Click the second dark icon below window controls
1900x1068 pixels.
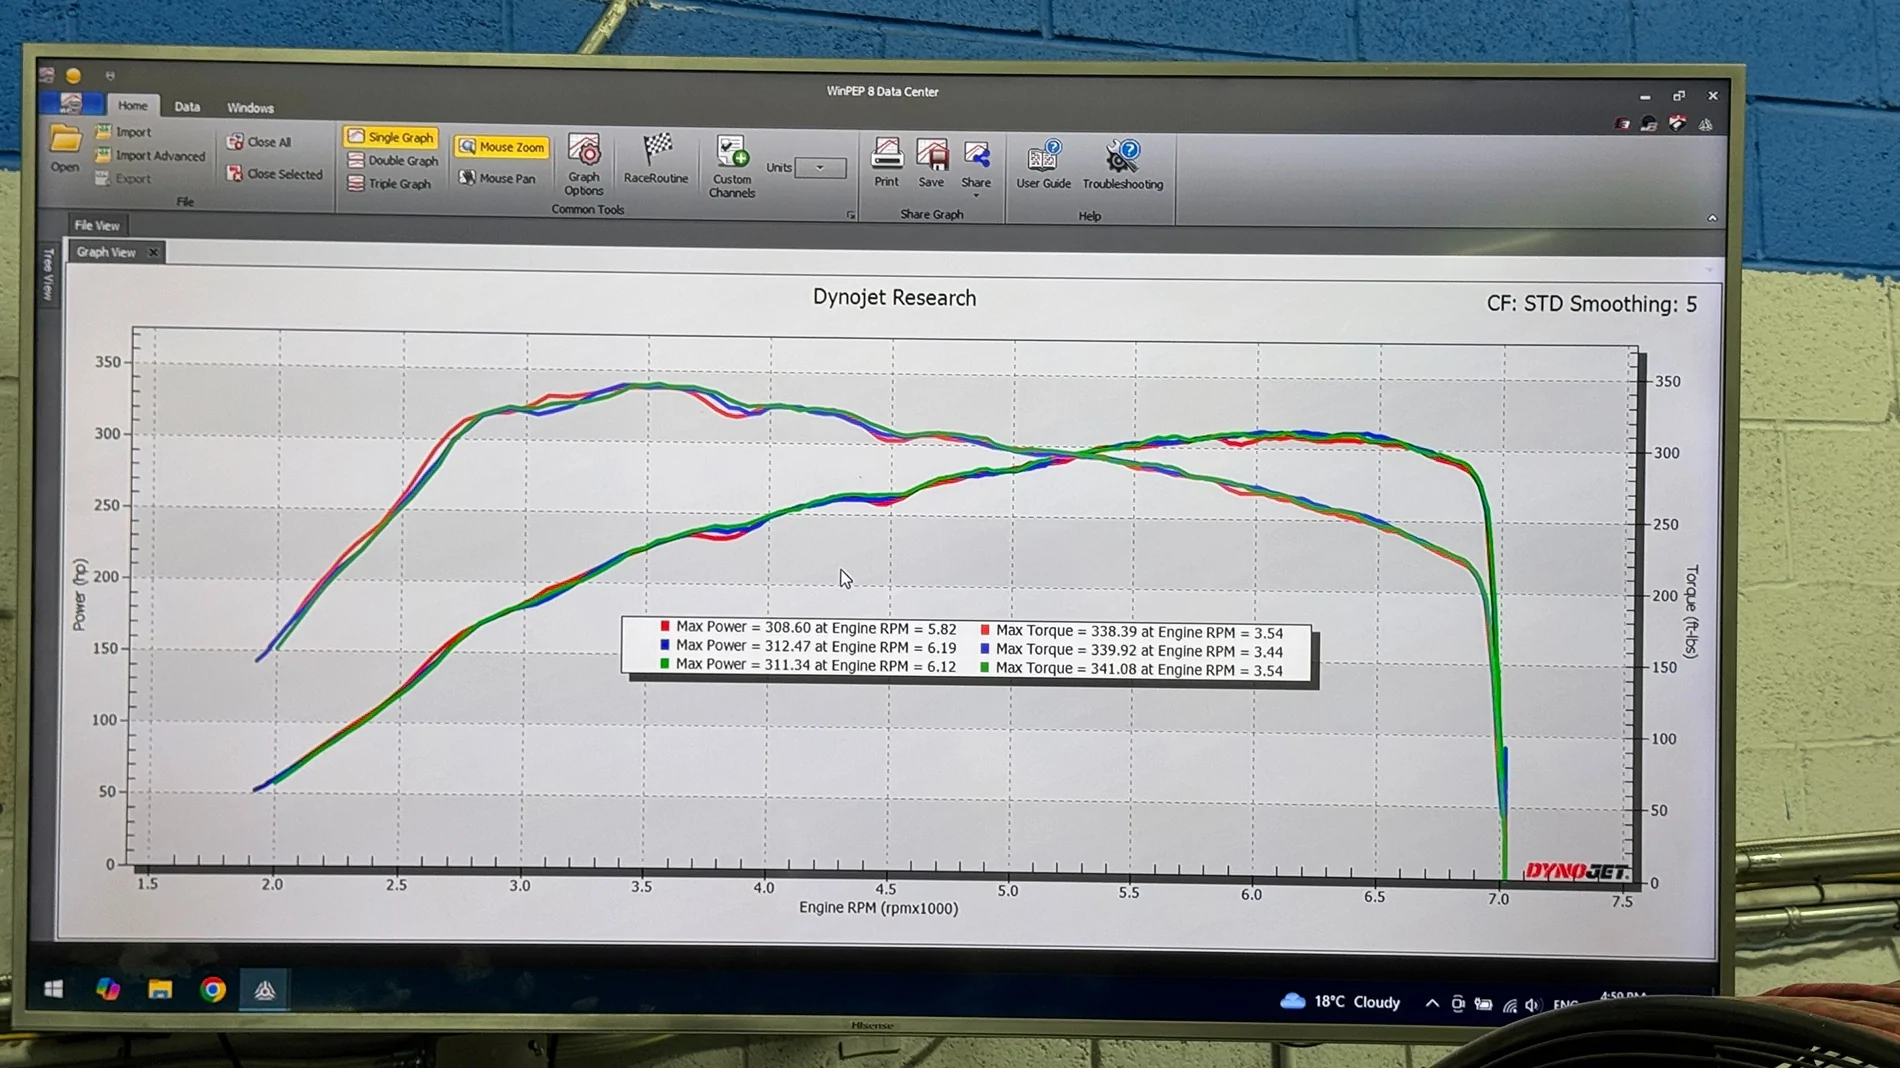[1649, 124]
